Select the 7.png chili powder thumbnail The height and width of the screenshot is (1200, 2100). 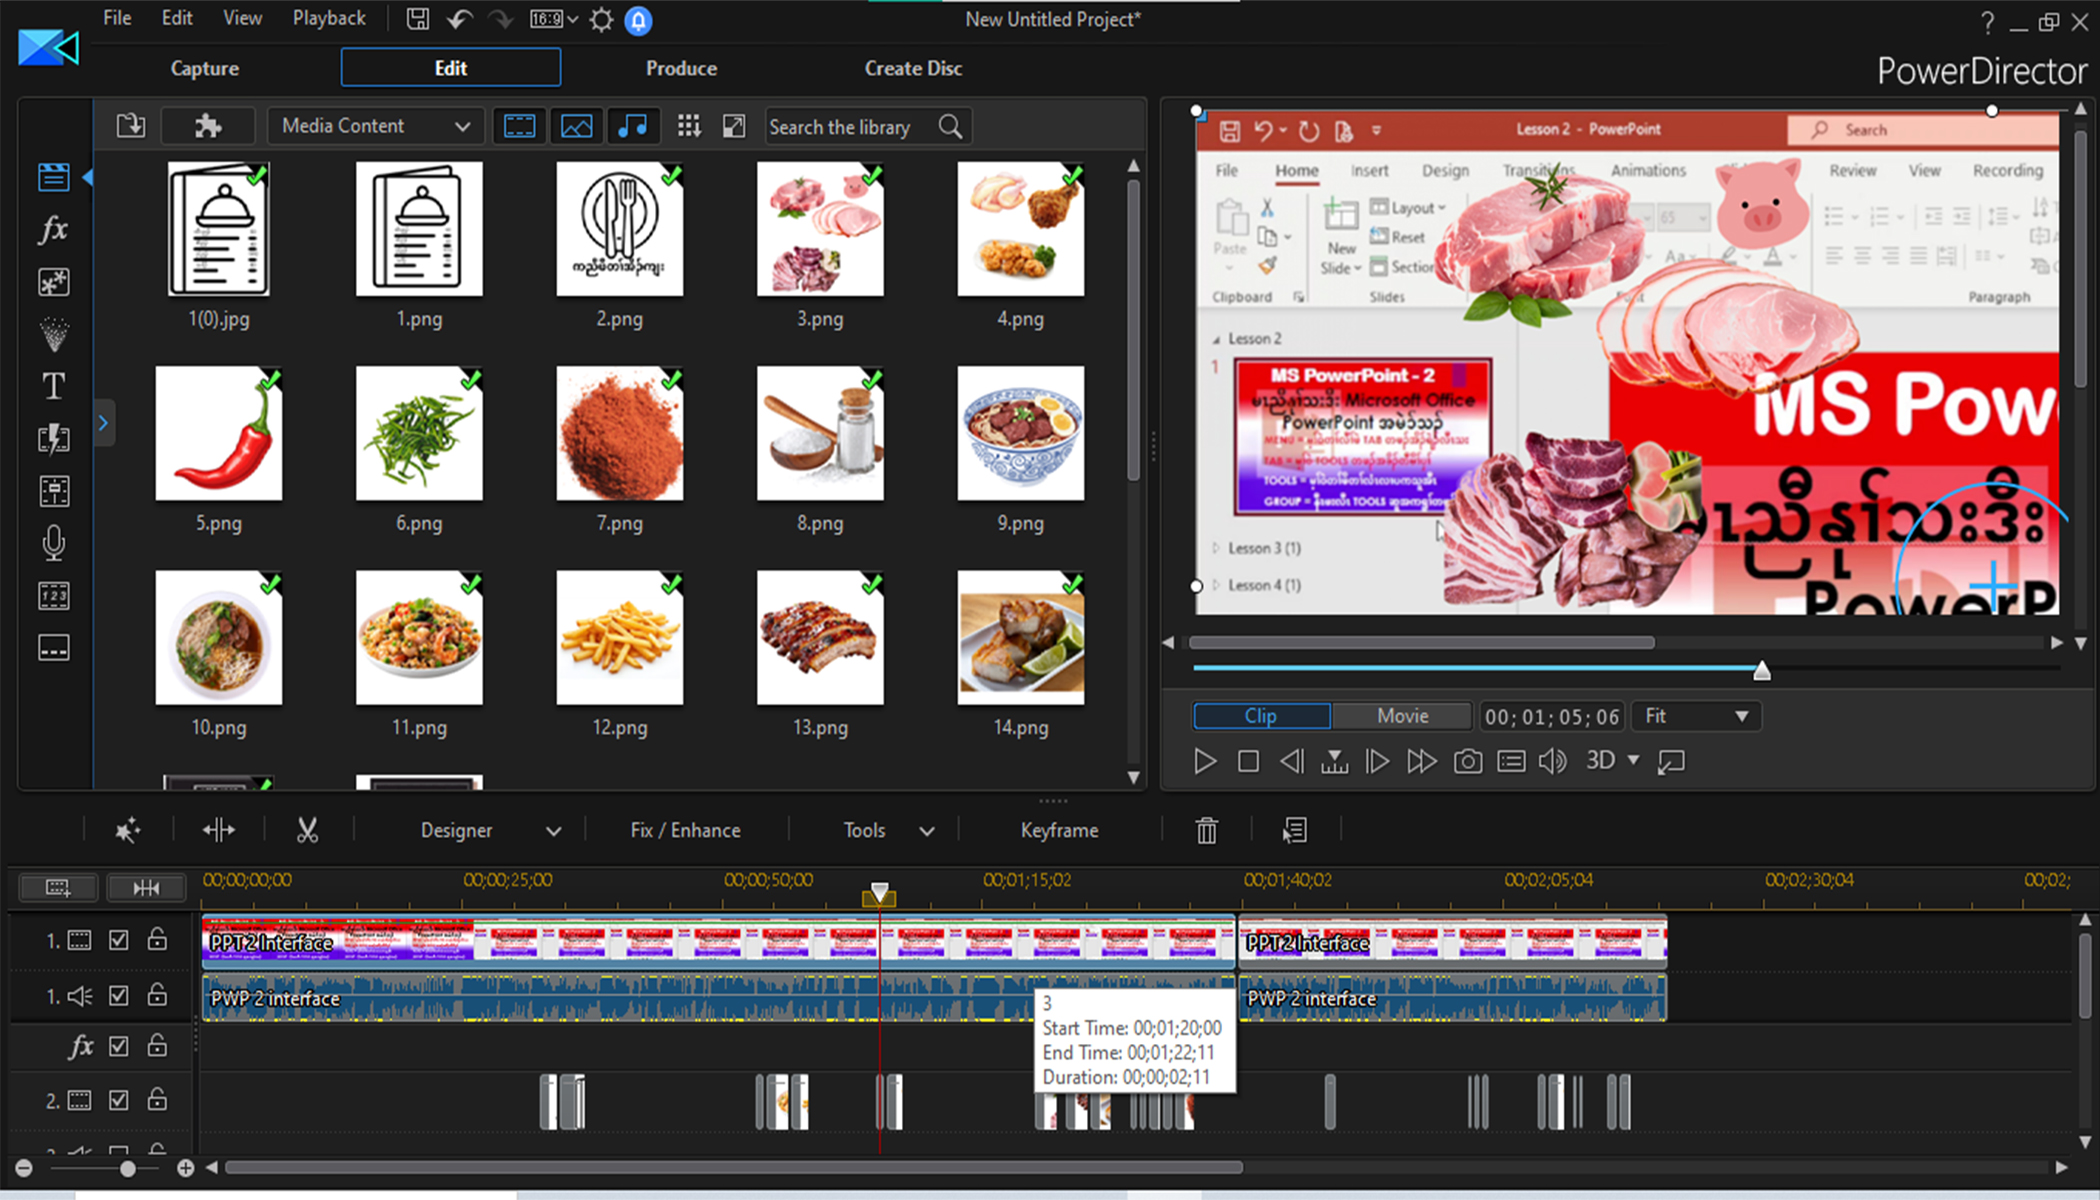point(620,433)
